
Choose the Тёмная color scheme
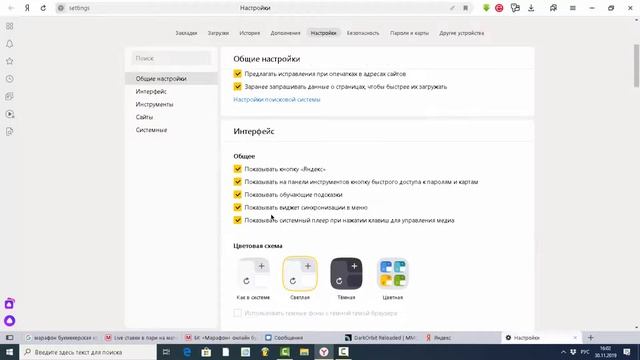(346, 273)
